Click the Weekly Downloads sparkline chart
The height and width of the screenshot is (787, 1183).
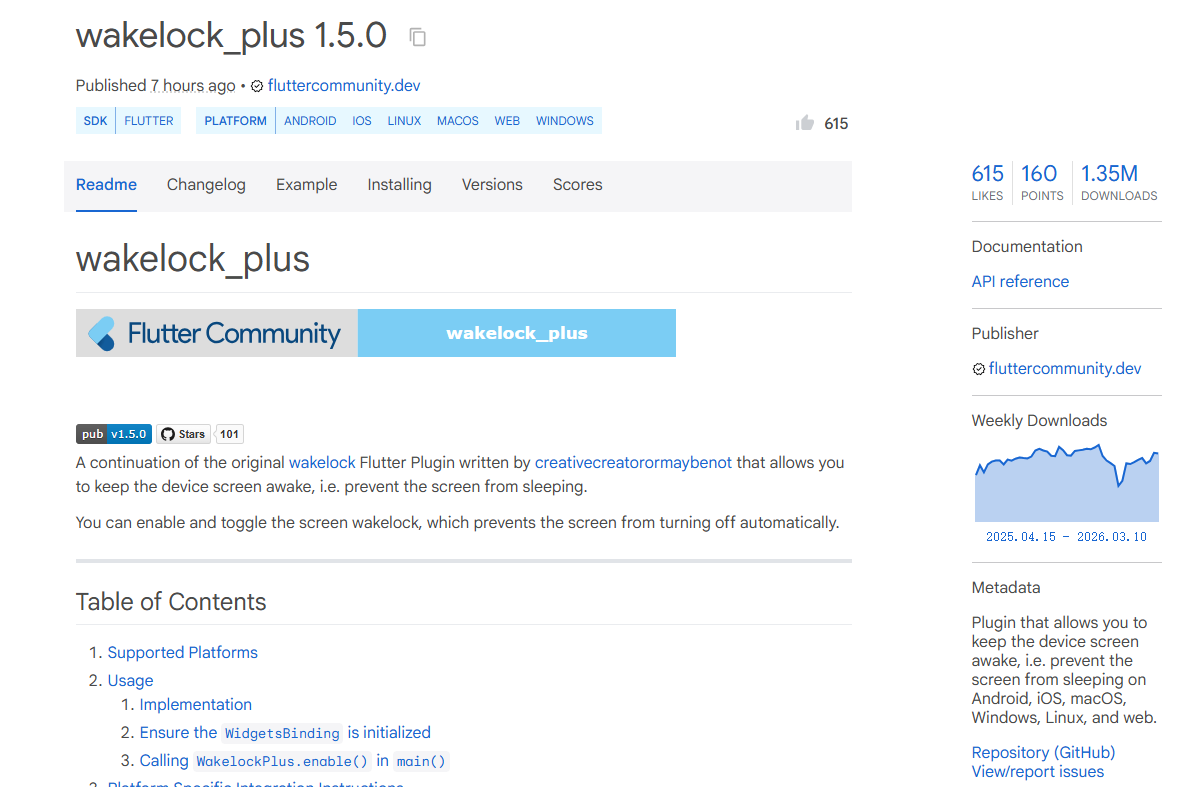click(x=1066, y=483)
